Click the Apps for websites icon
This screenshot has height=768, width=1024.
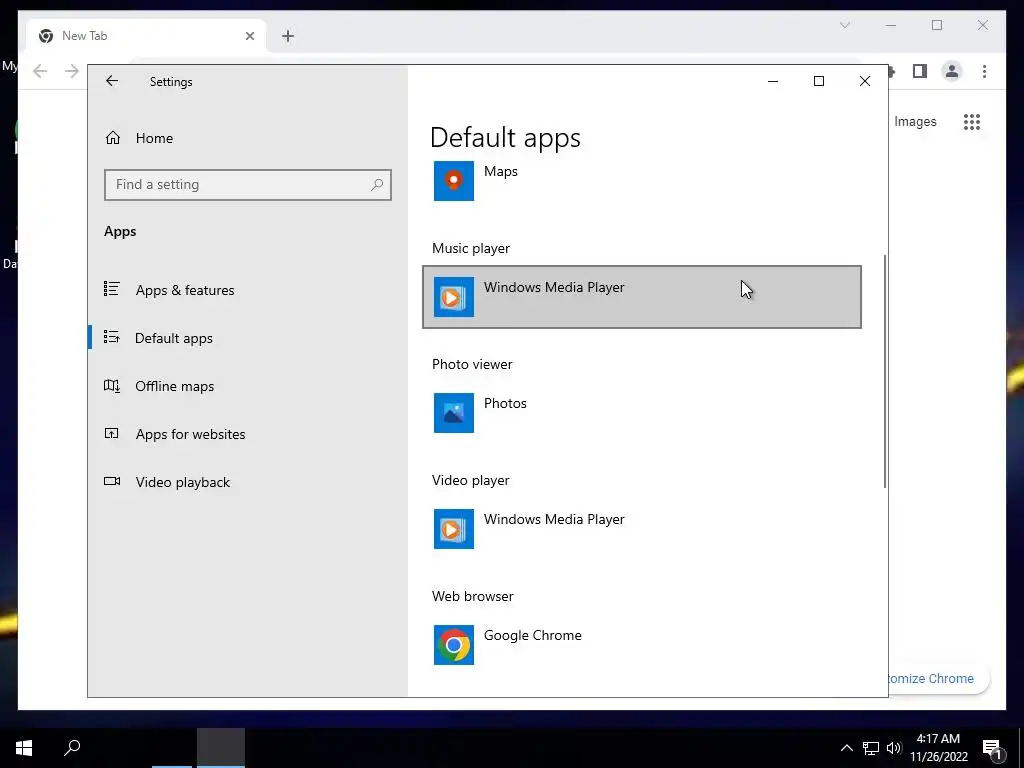112,433
